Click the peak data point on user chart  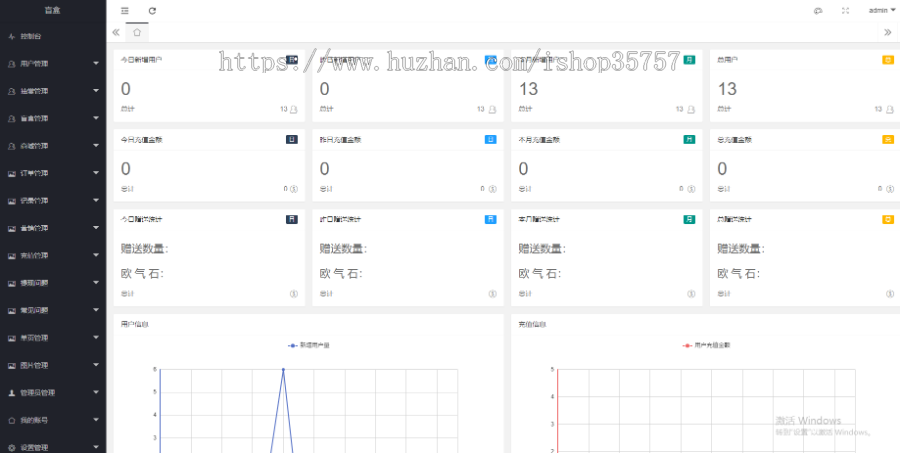click(283, 369)
